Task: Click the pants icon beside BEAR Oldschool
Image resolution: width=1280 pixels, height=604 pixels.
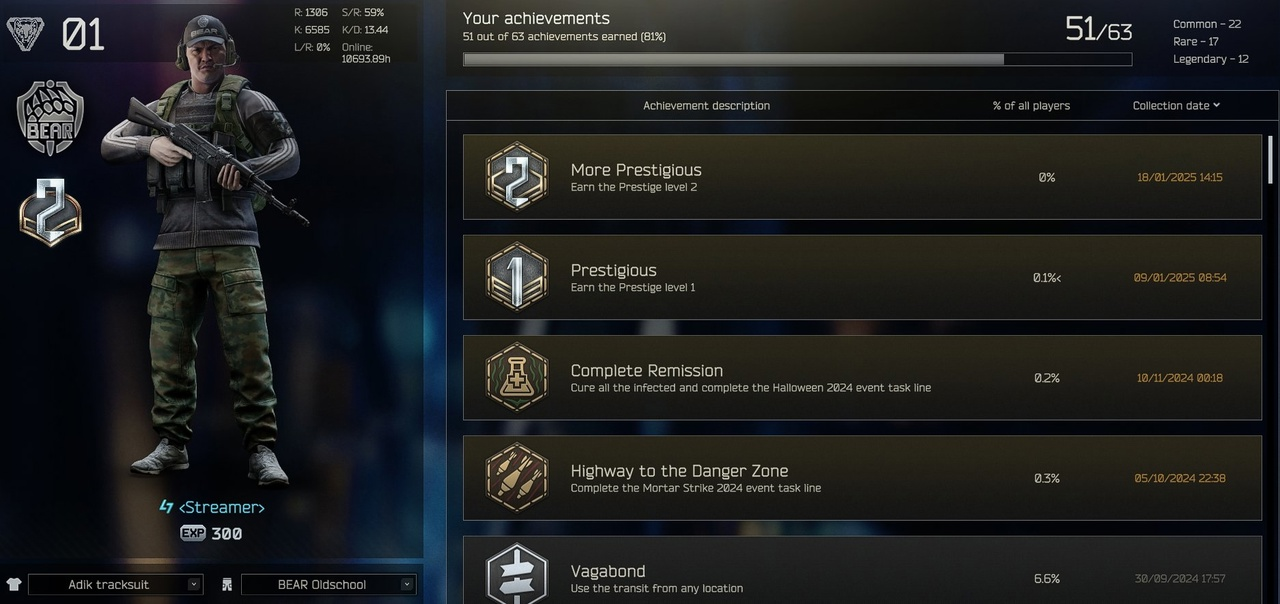Action: coord(227,585)
